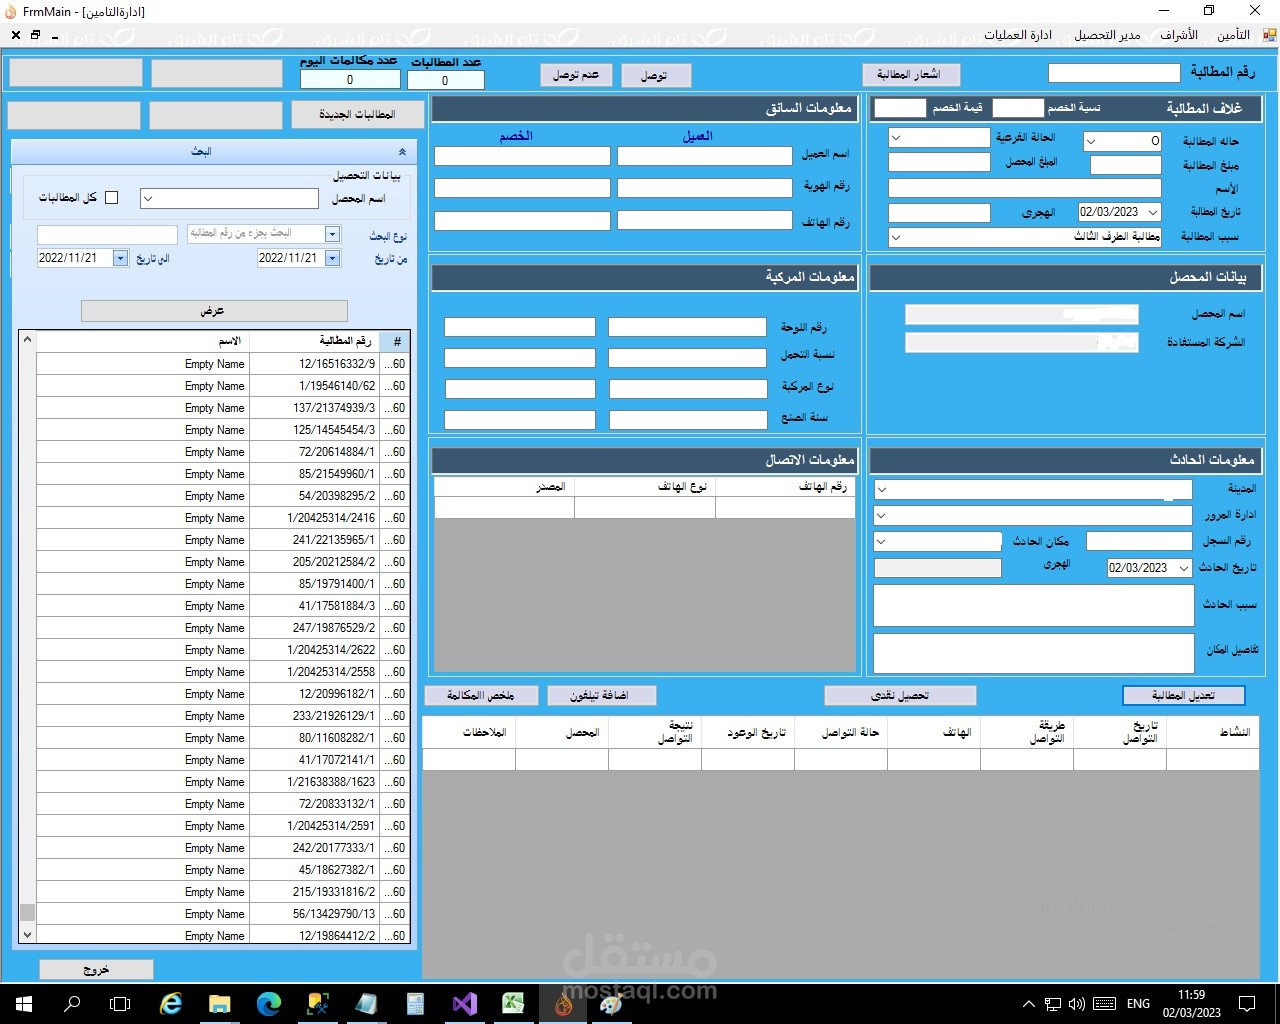This screenshot has width=1280, height=1024.
Task: Open Internet Explorer from the taskbar
Action: pyautogui.click(x=171, y=1003)
